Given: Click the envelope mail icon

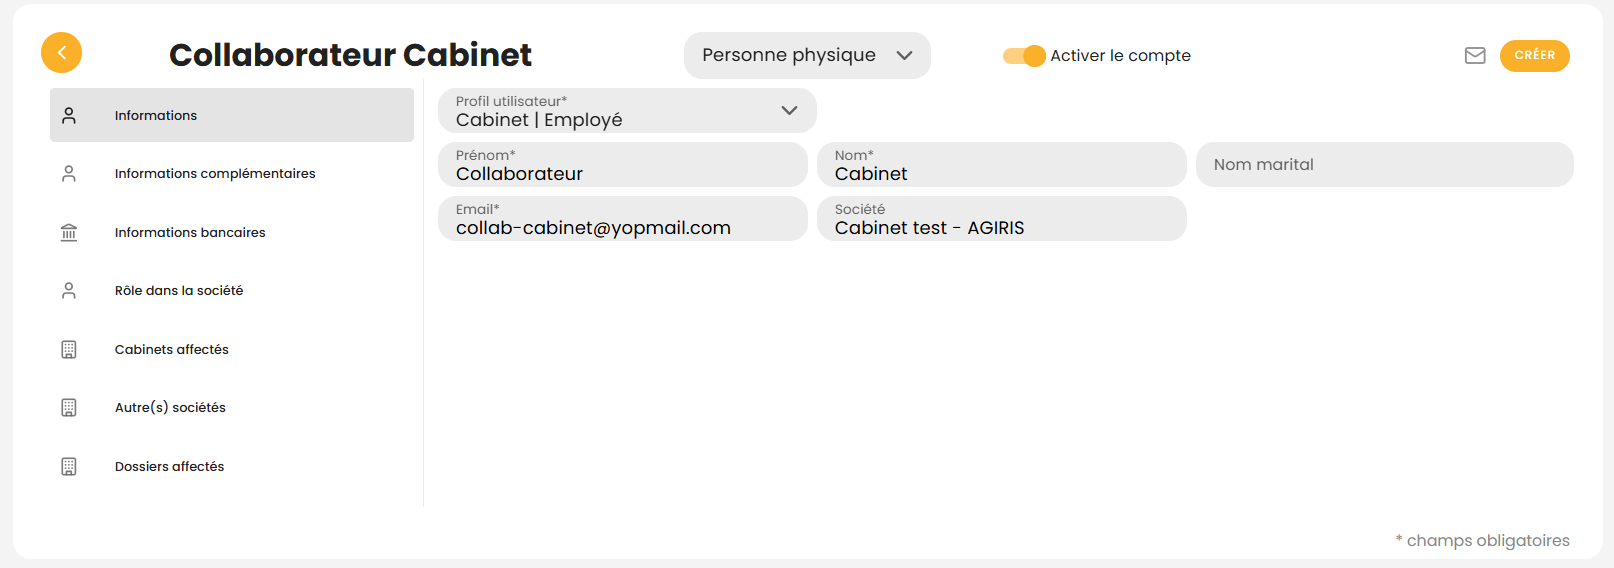Looking at the screenshot, I should click(1475, 56).
